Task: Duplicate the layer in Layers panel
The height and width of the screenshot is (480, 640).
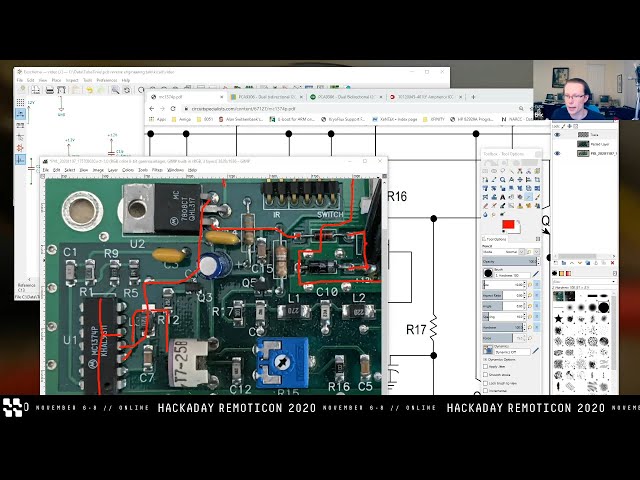Action: click(588, 263)
